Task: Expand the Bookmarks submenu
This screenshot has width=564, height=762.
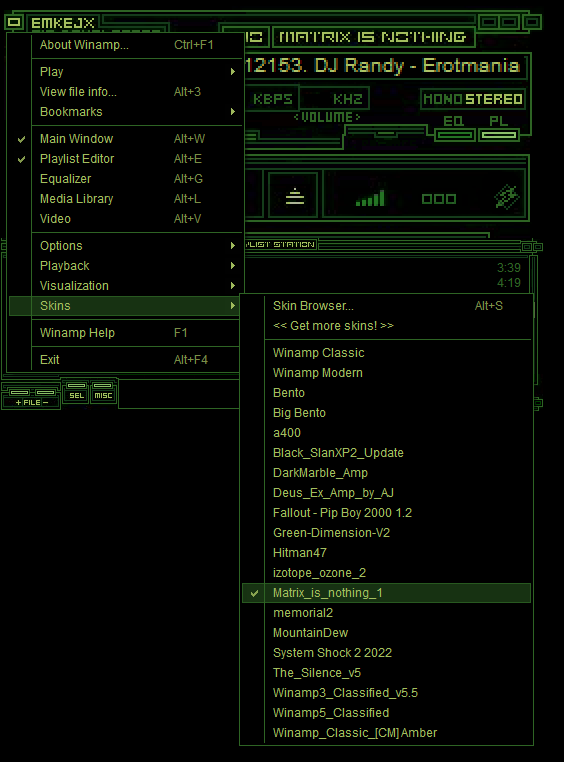Action: (124, 112)
